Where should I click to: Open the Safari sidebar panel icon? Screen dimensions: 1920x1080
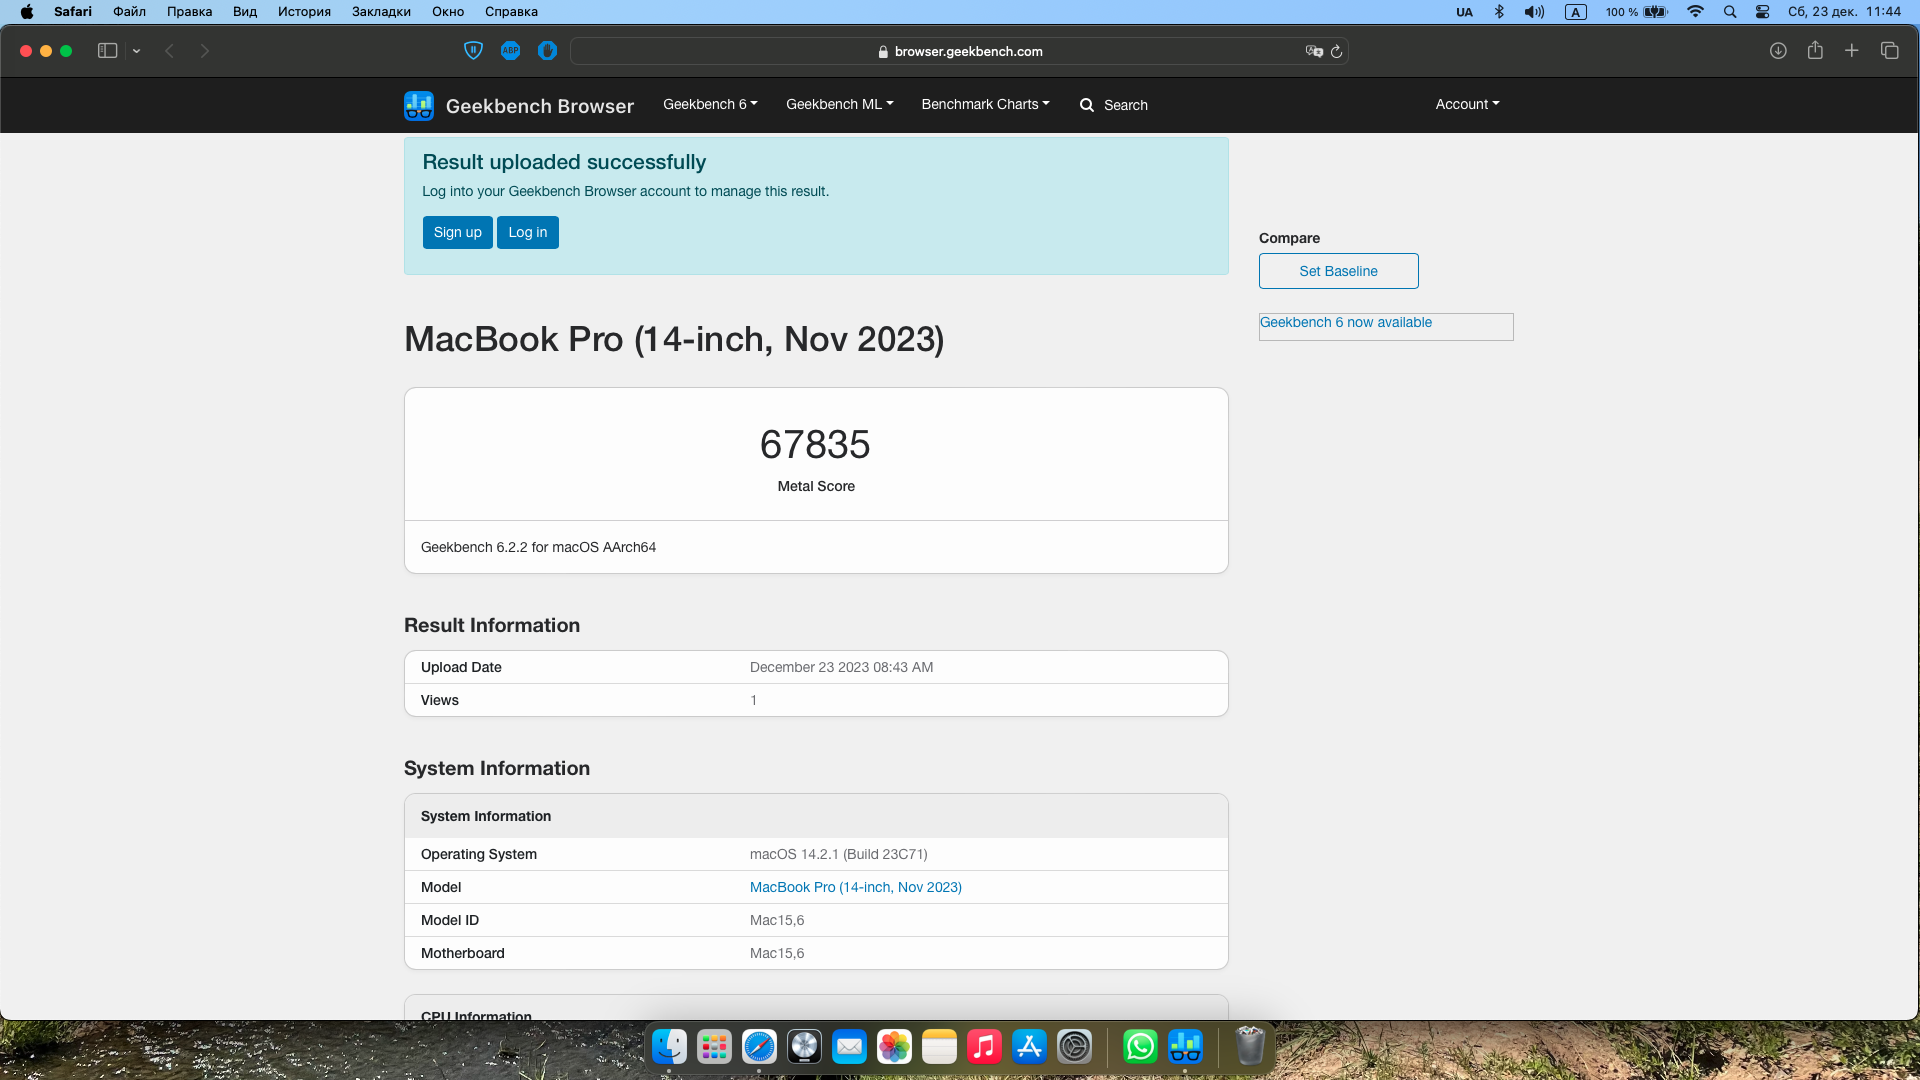click(x=107, y=51)
